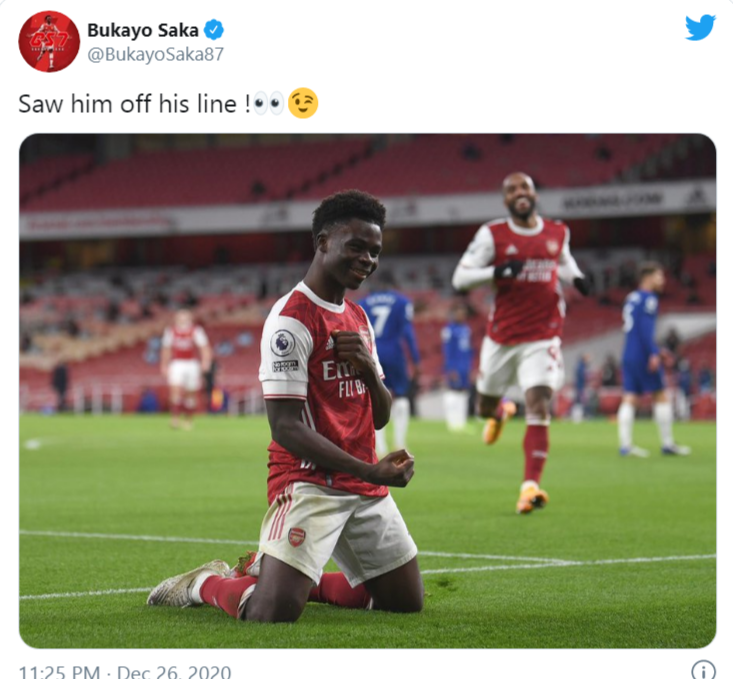Open the tweet info icon
Viewport: 733px width, 679px height.
coord(703,669)
